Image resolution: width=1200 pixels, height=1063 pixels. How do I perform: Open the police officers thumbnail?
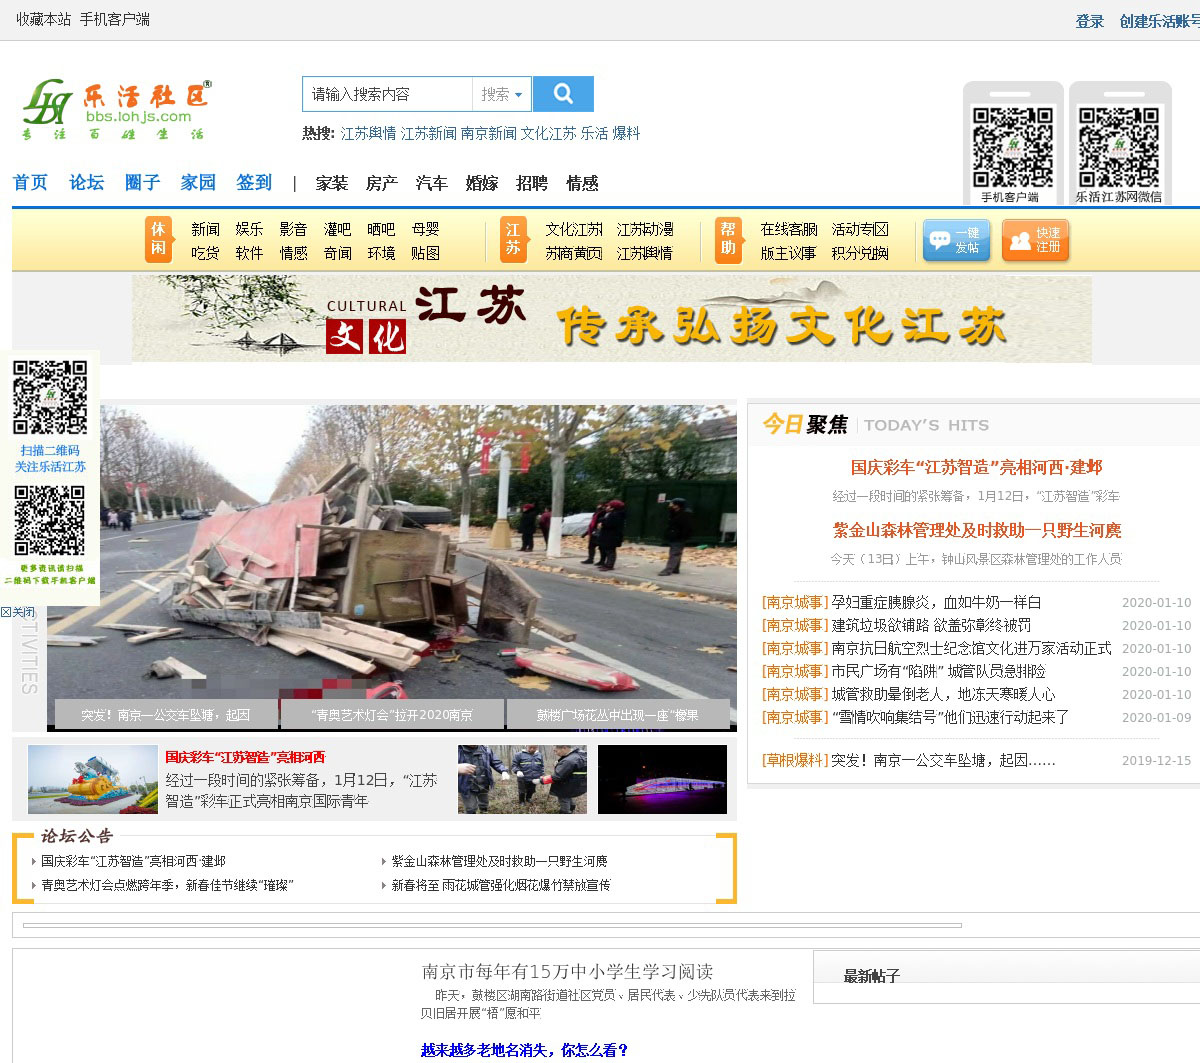click(x=523, y=779)
